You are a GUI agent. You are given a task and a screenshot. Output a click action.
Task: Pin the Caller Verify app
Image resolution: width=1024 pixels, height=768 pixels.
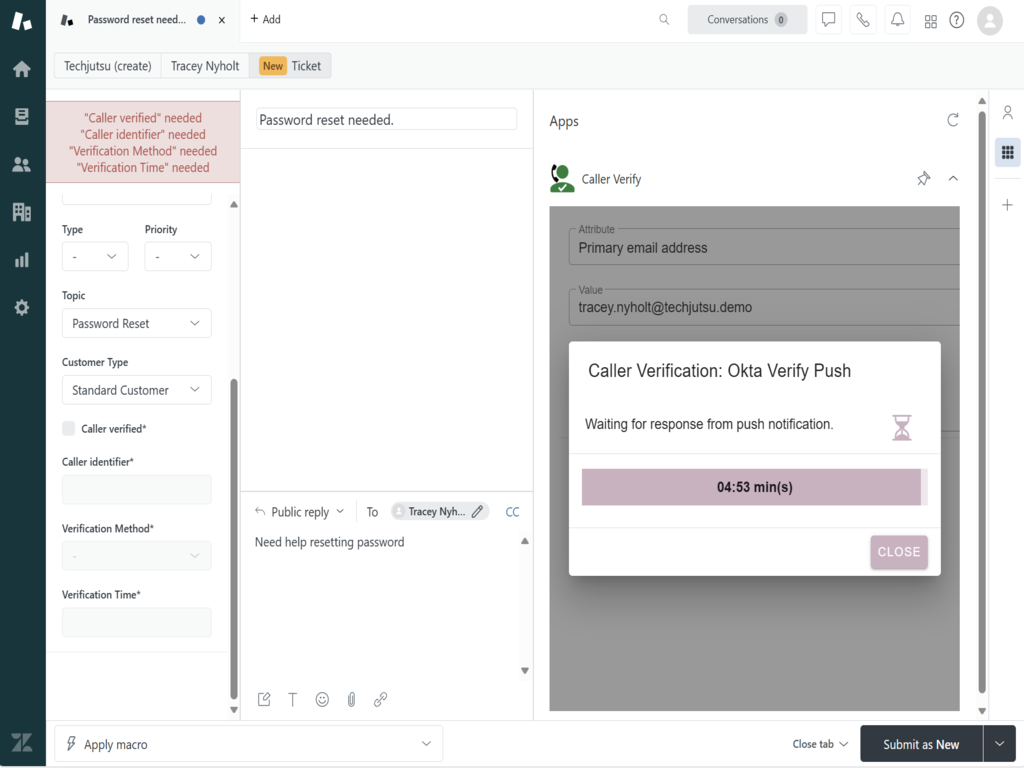(x=923, y=178)
